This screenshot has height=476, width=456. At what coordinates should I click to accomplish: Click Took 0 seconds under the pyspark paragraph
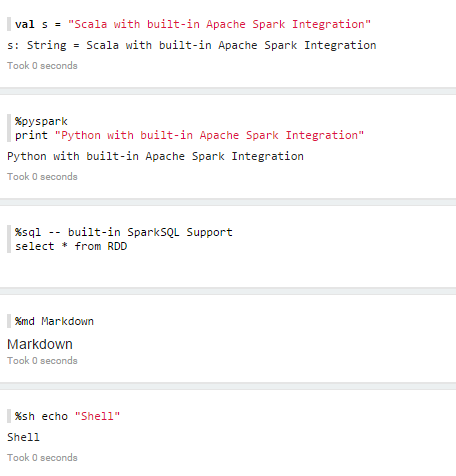42,177
